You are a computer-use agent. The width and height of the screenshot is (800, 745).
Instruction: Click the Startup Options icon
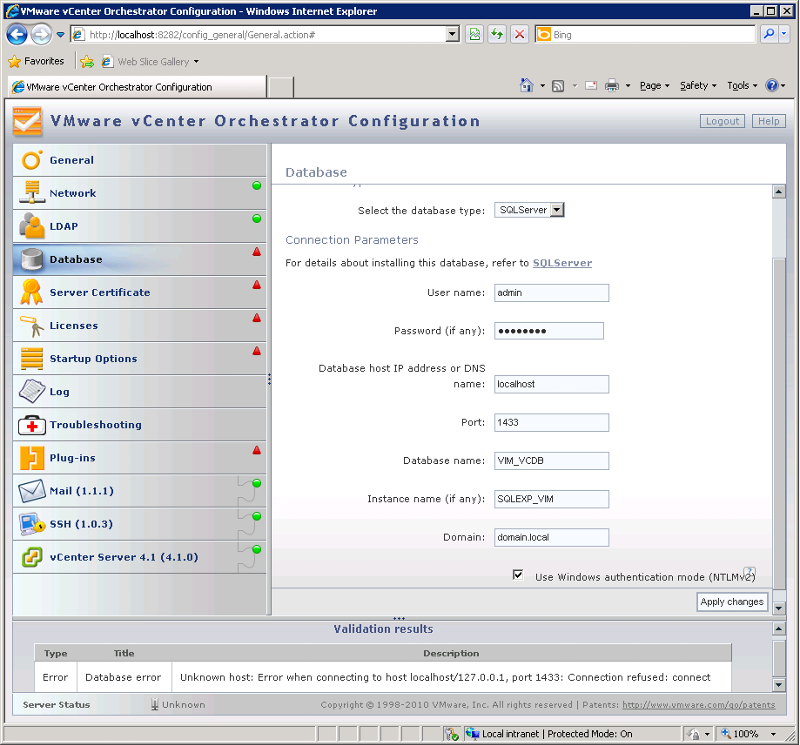tap(32, 358)
